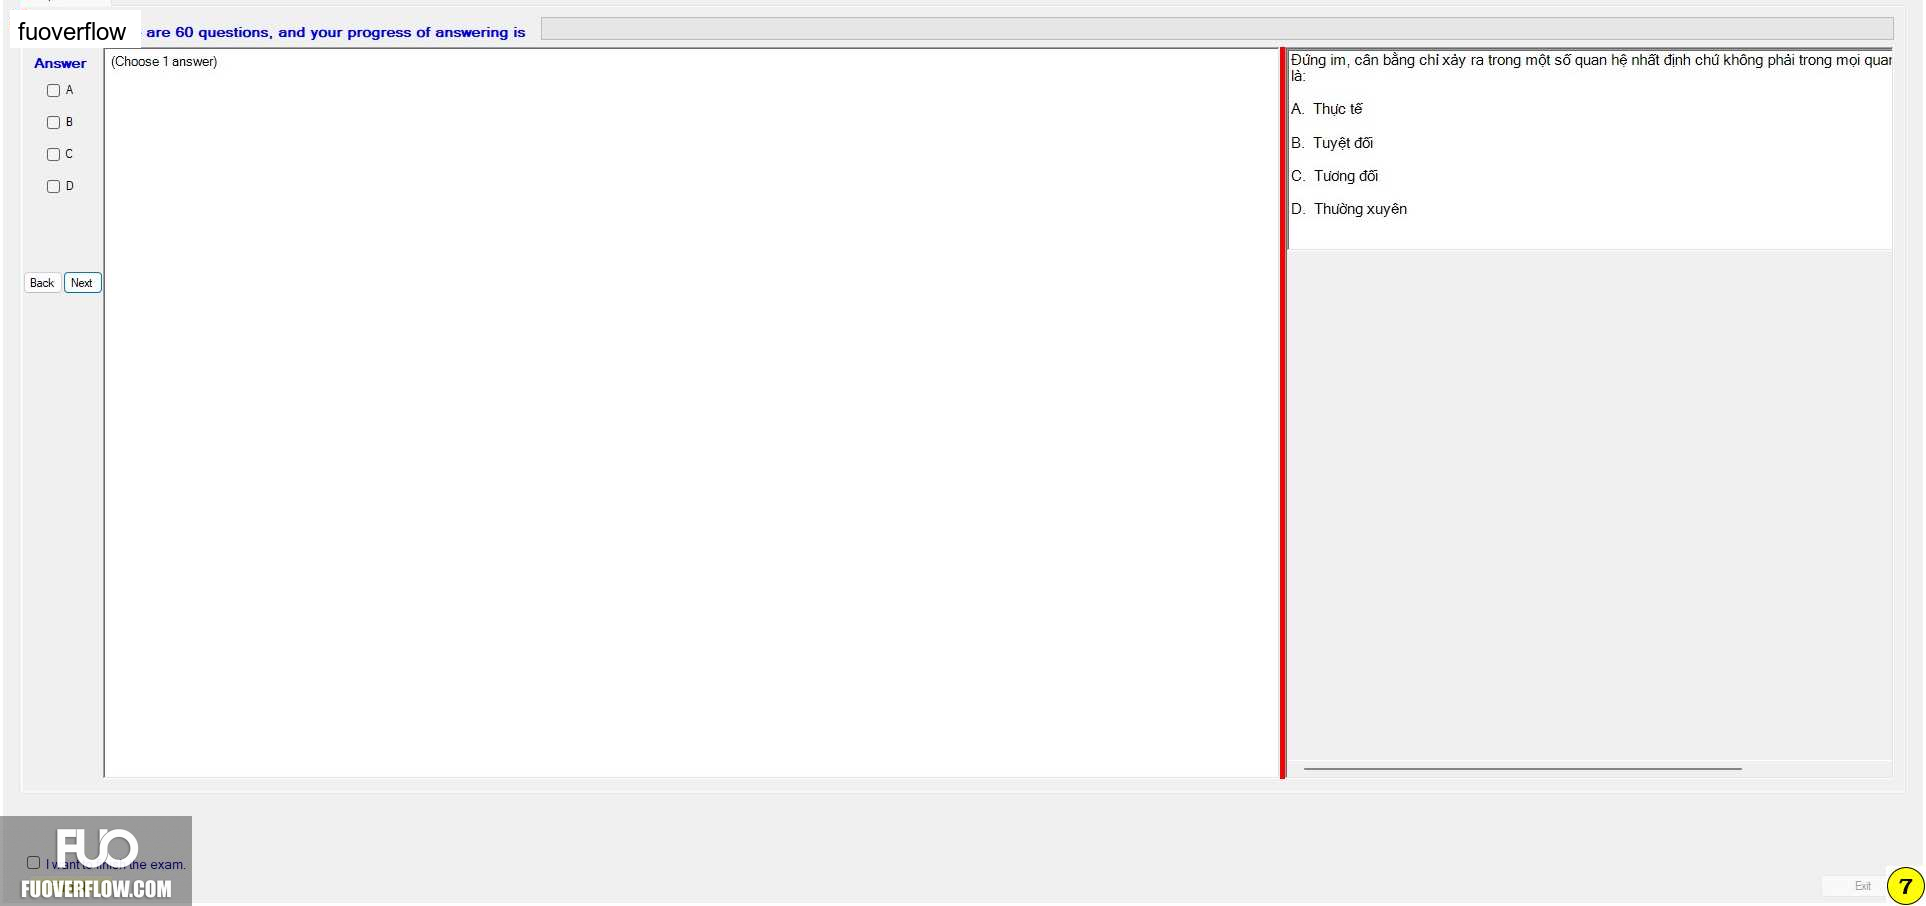The width and height of the screenshot is (1926, 906).
Task: Select answer text 'D. Thường xuyên'
Action: (x=1348, y=209)
